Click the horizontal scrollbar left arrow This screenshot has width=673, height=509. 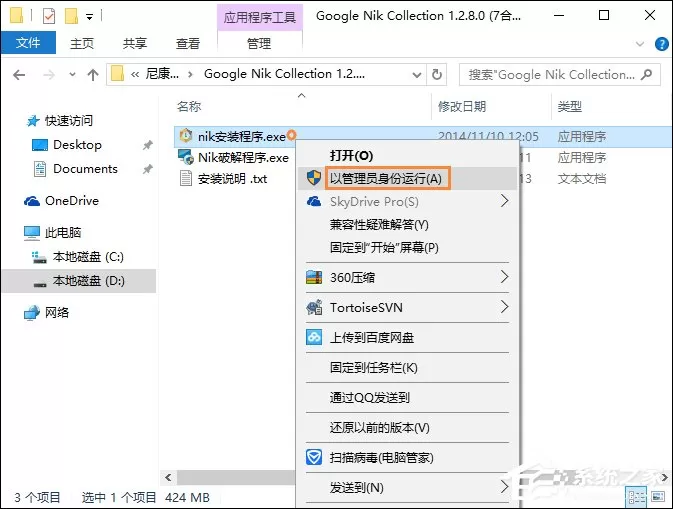tap(168, 477)
